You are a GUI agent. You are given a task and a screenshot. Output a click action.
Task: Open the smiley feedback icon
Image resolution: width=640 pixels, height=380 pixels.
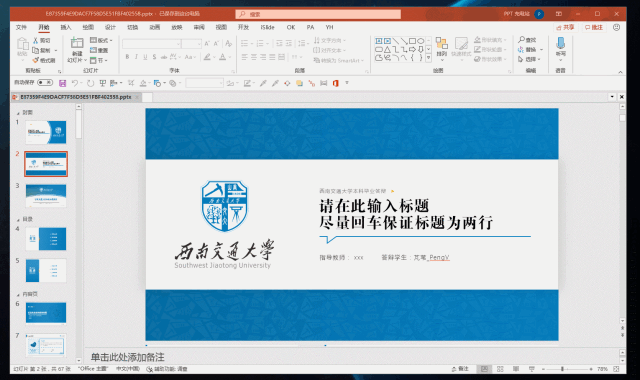click(x=616, y=27)
